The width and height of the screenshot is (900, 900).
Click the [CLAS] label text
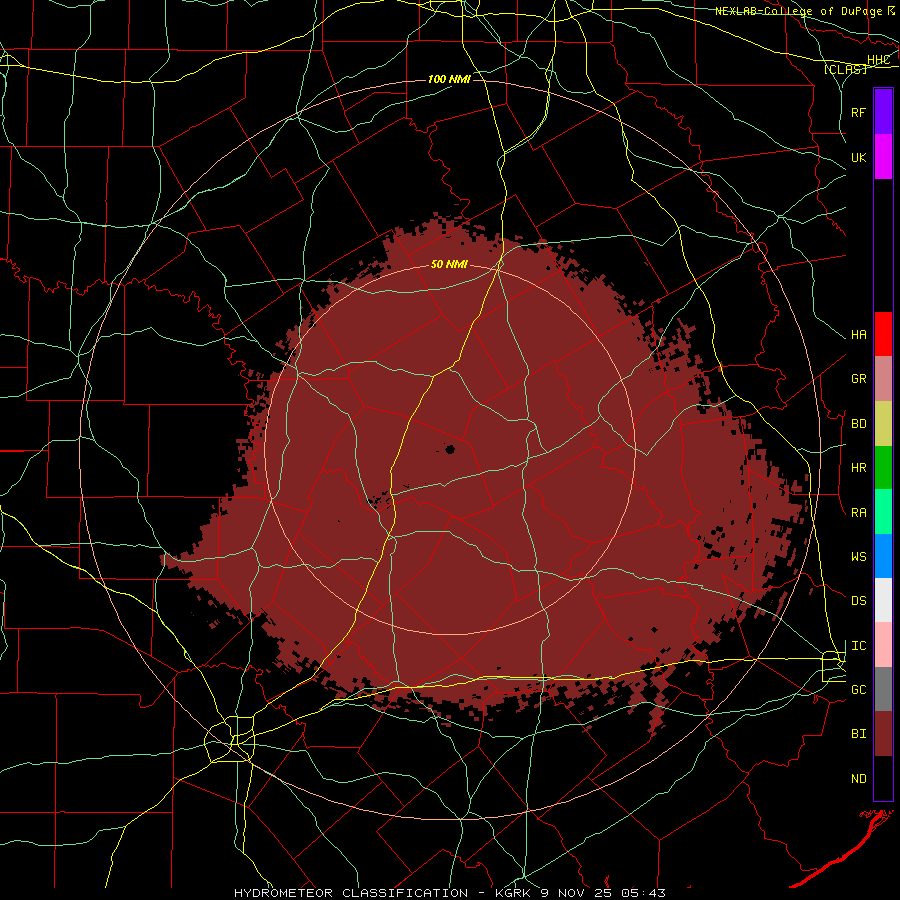[845, 69]
